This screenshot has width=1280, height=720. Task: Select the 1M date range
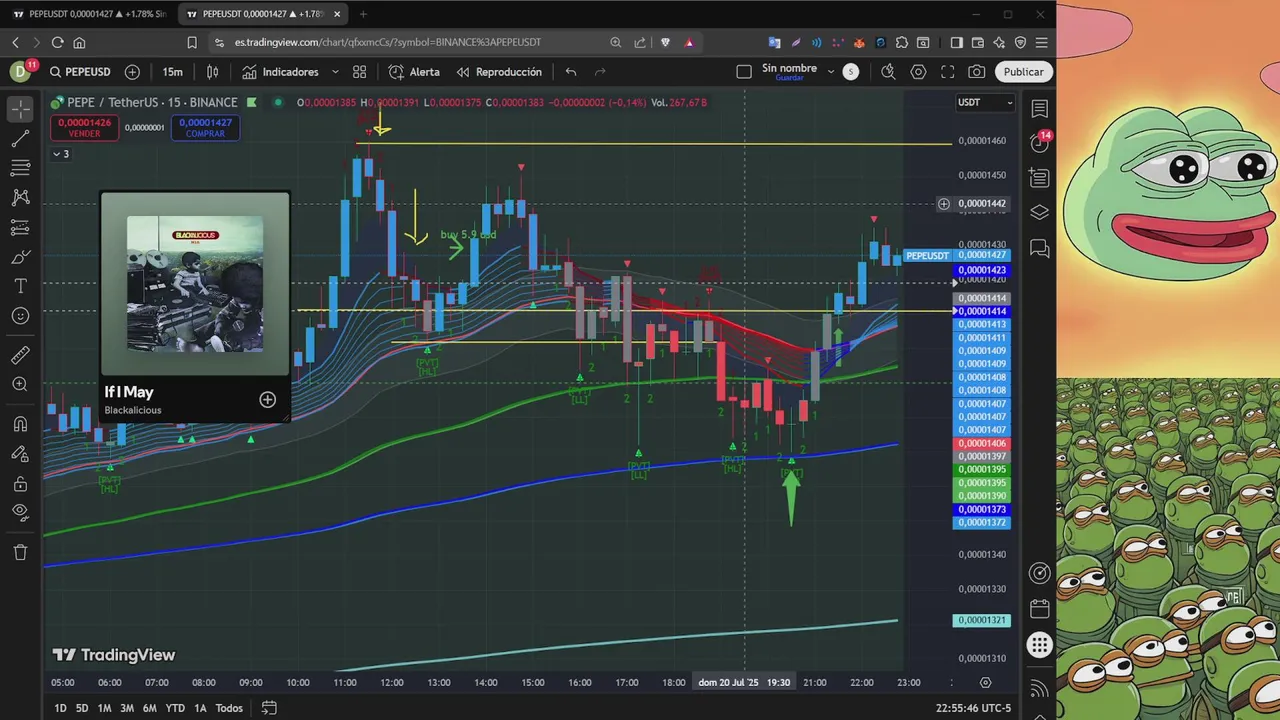click(x=104, y=708)
